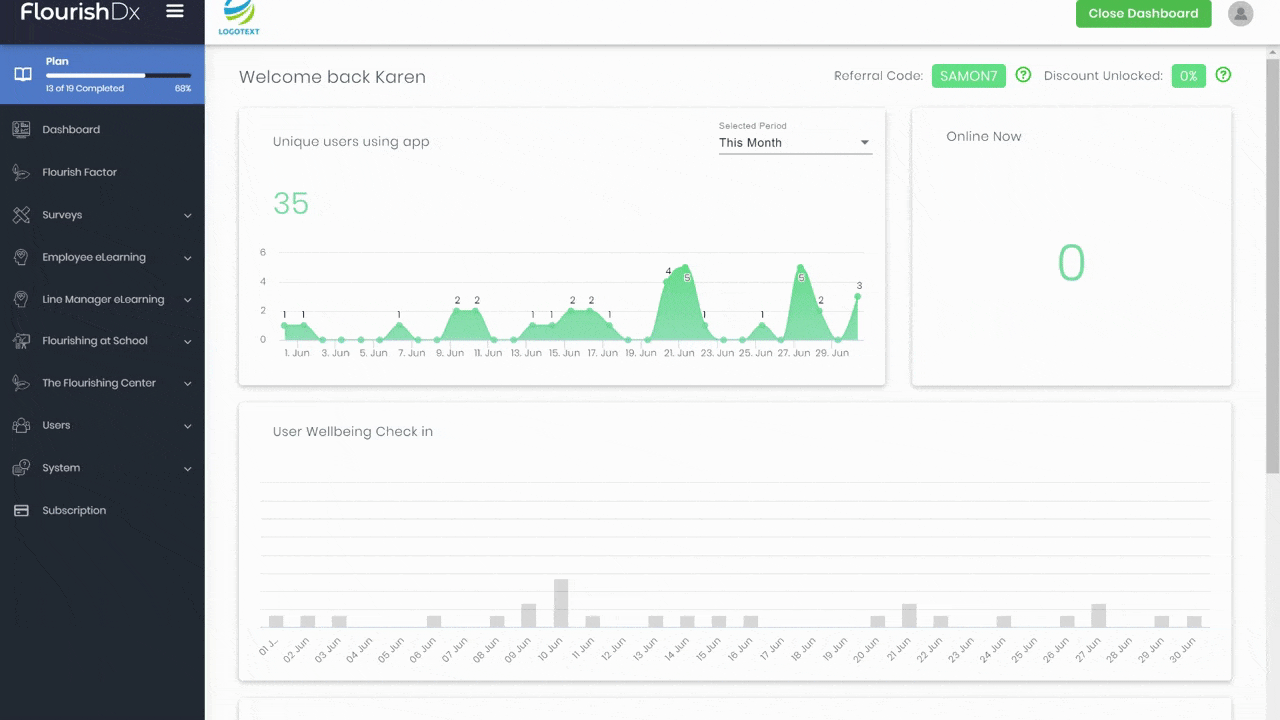This screenshot has height=720, width=1280.
Task: Click the Unique users using app title
Action: 351,142
